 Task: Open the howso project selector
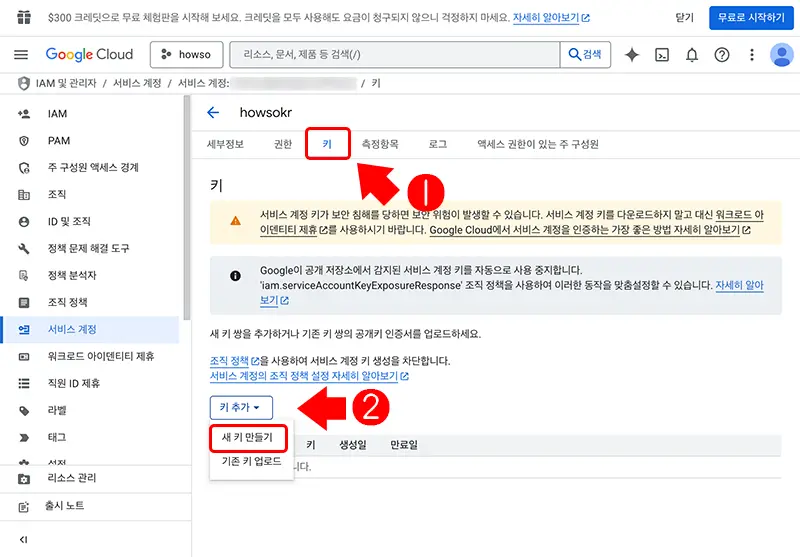[186, 54]
